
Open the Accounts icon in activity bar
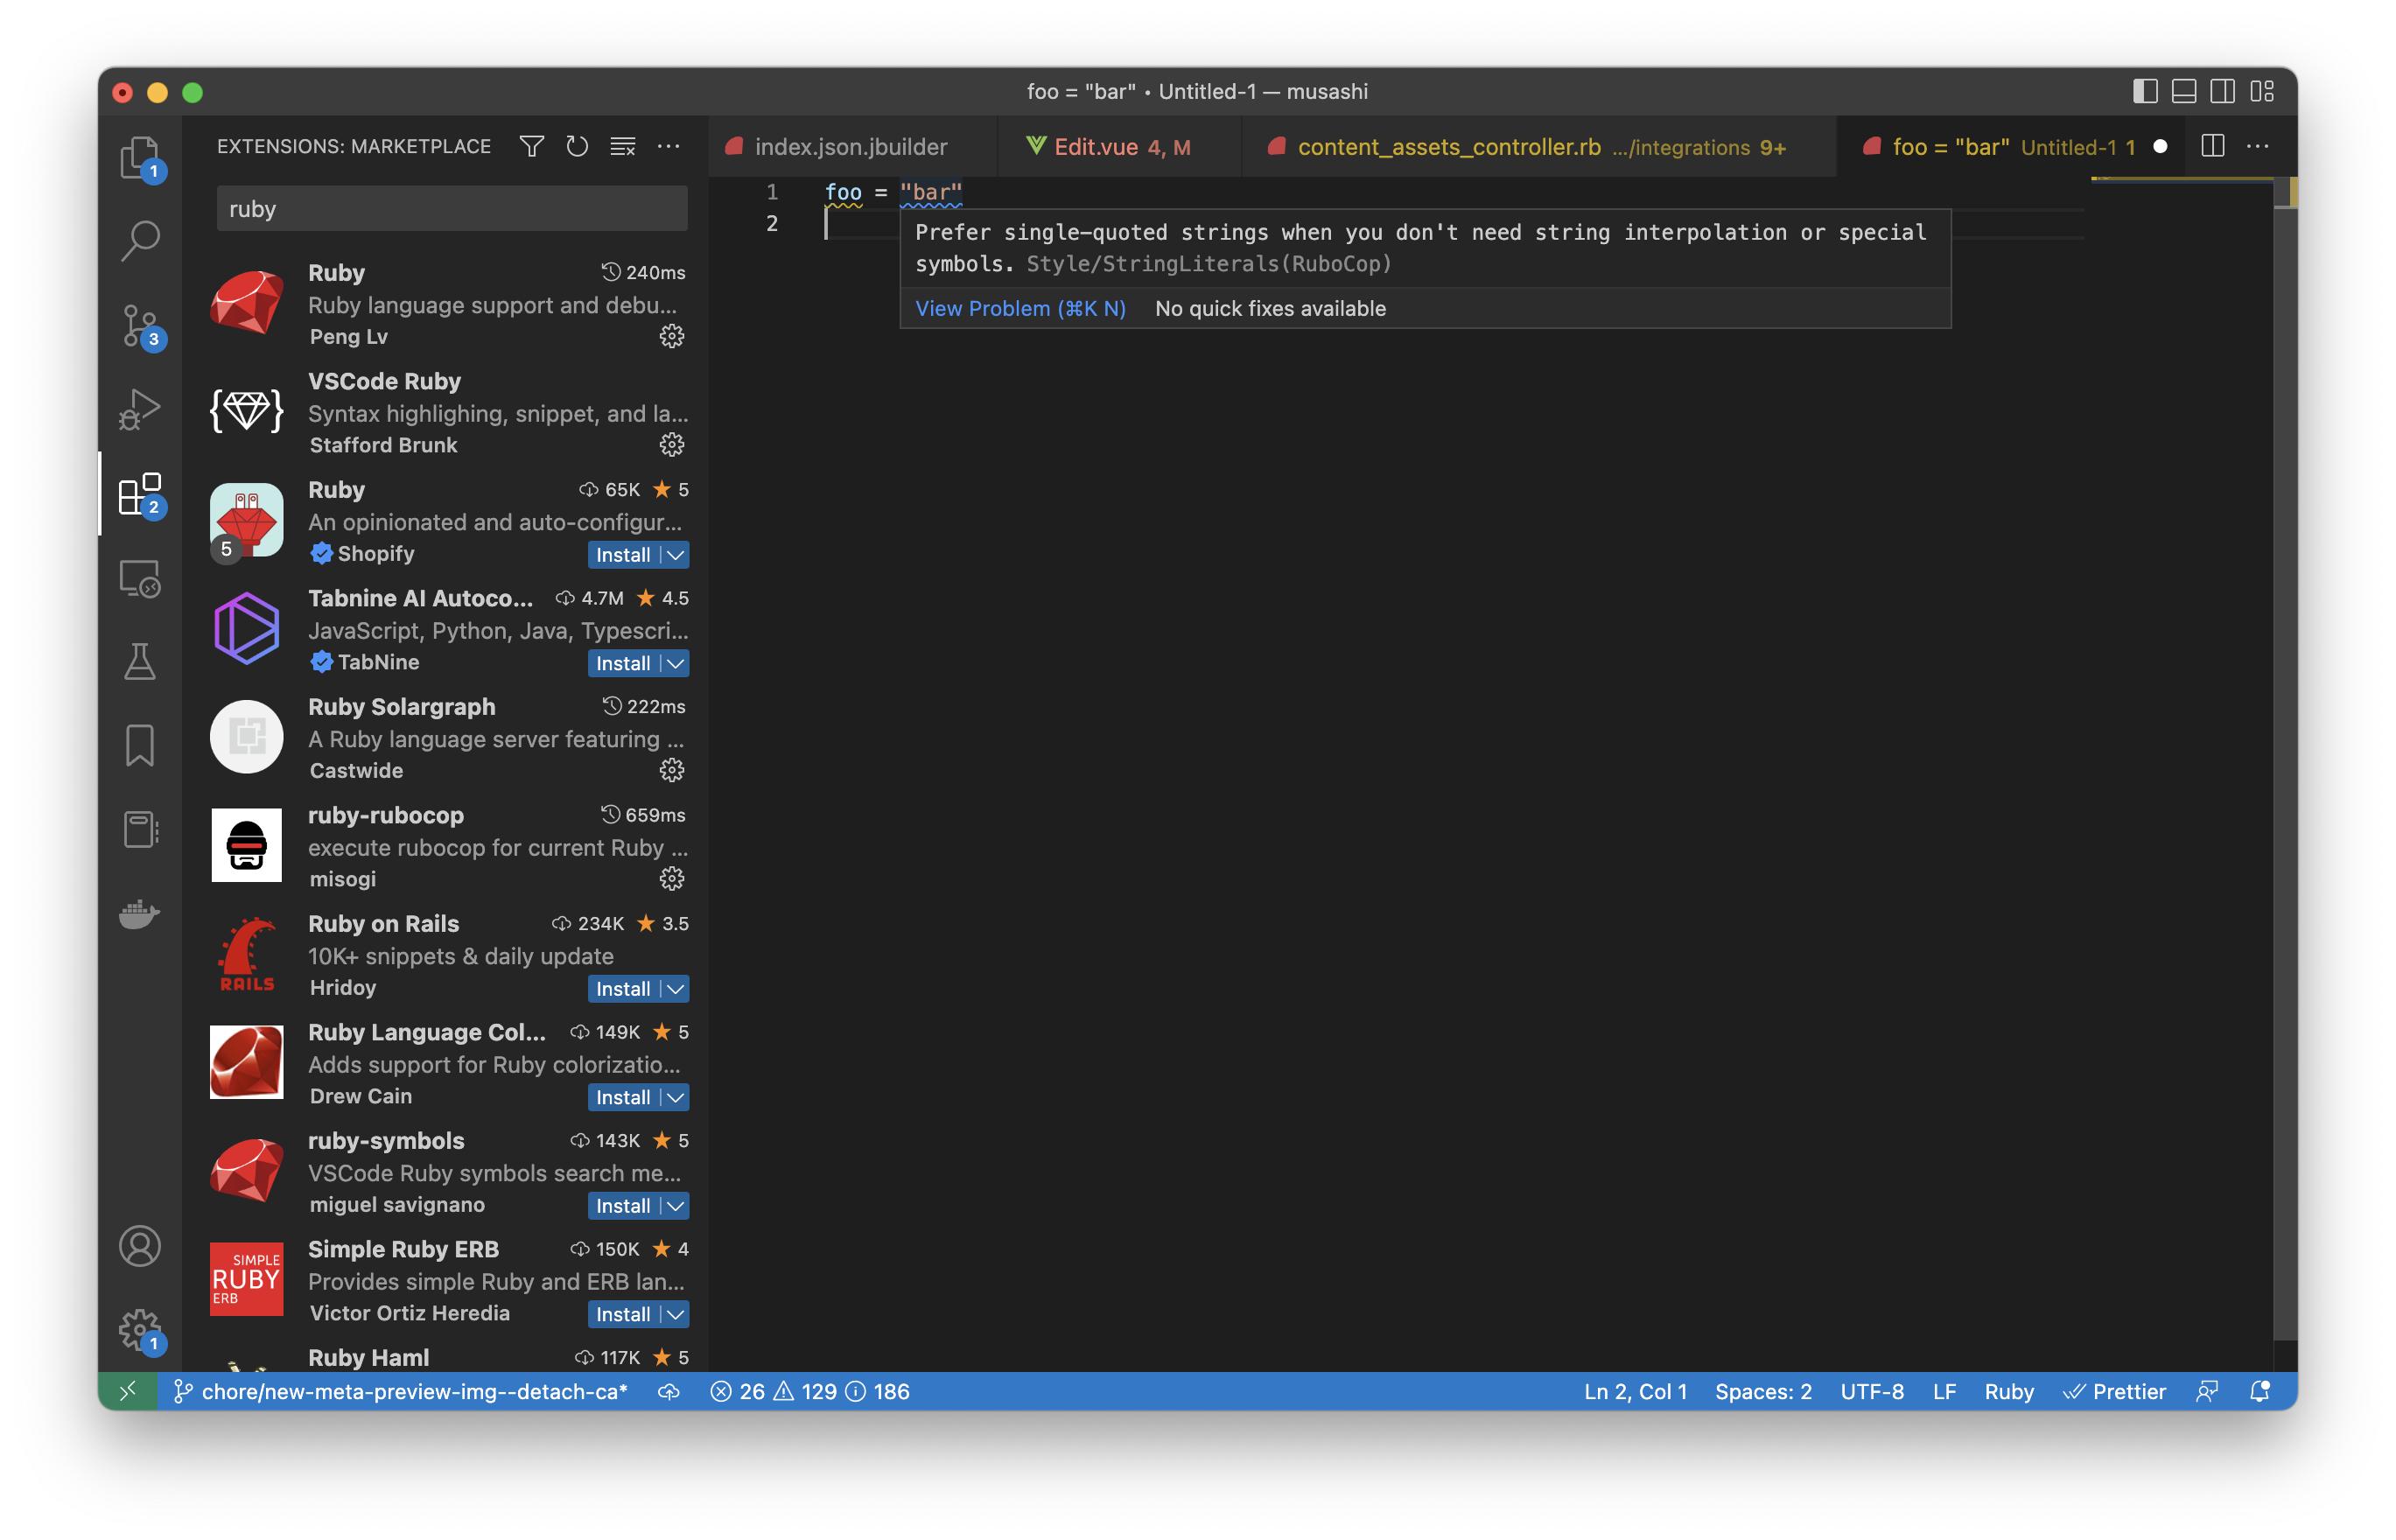click(139, 1246)
